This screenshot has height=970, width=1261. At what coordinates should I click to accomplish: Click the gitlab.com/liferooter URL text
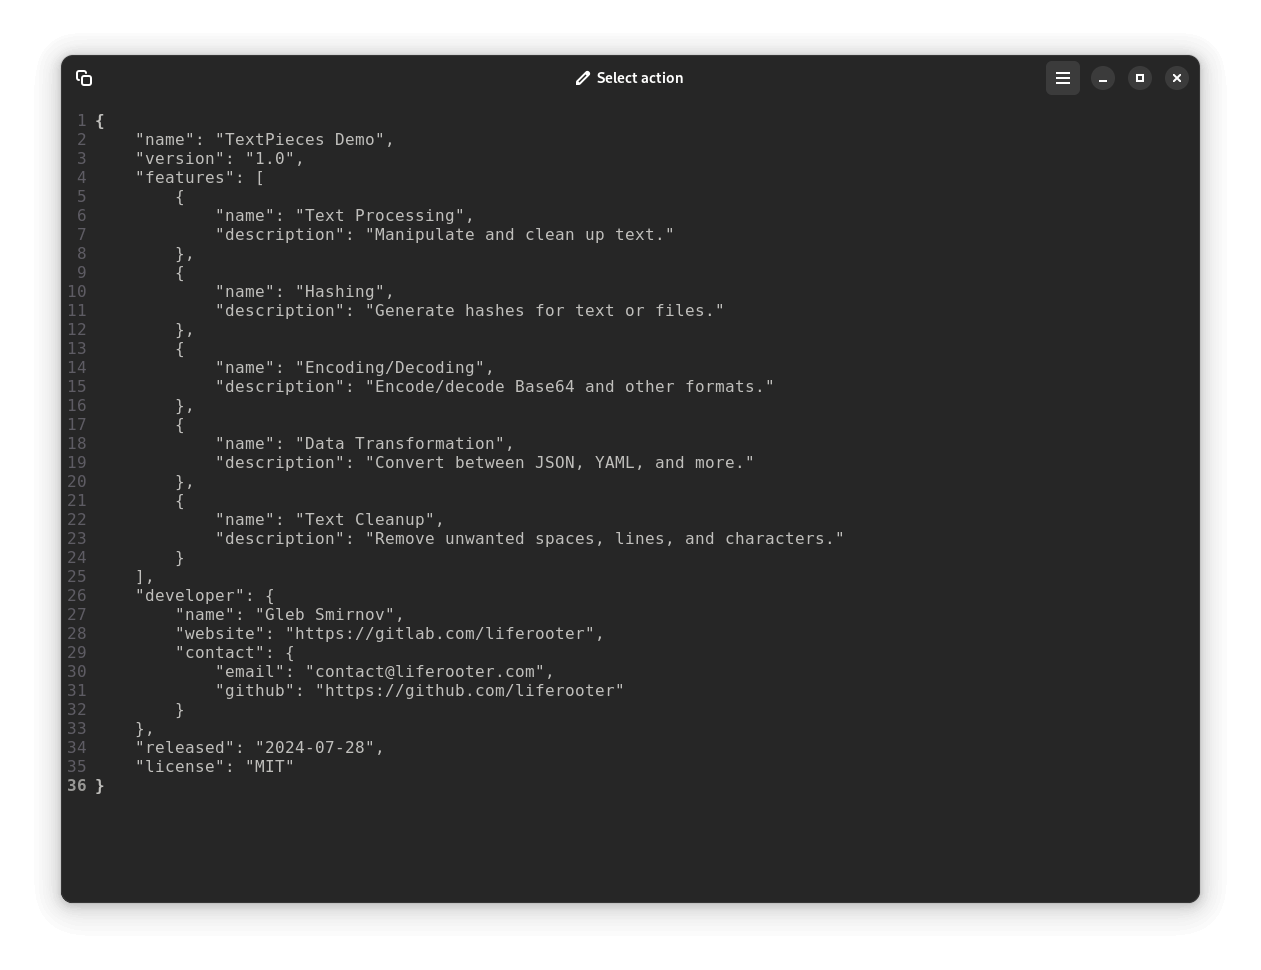tap(444, 634)
